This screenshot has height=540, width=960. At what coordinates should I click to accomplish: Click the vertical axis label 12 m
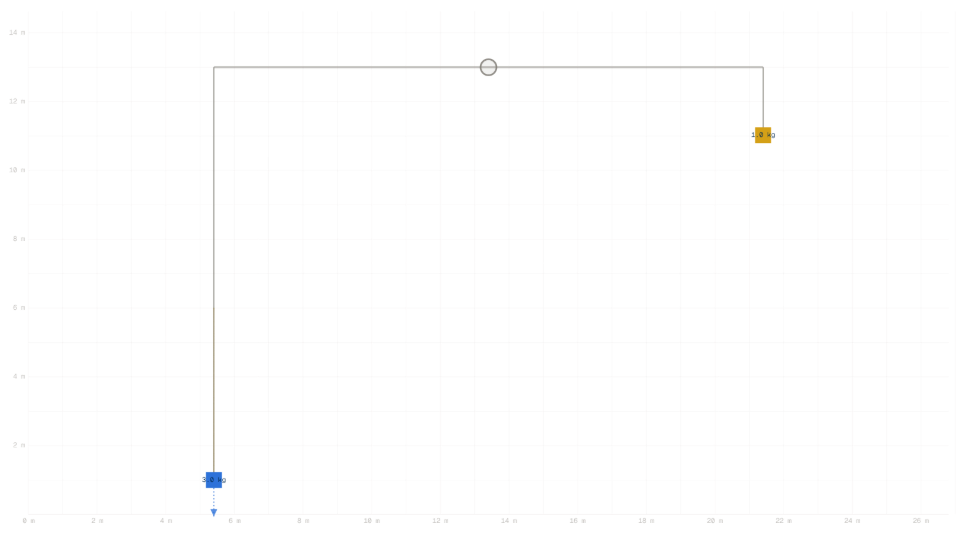[x=17, y=101]
